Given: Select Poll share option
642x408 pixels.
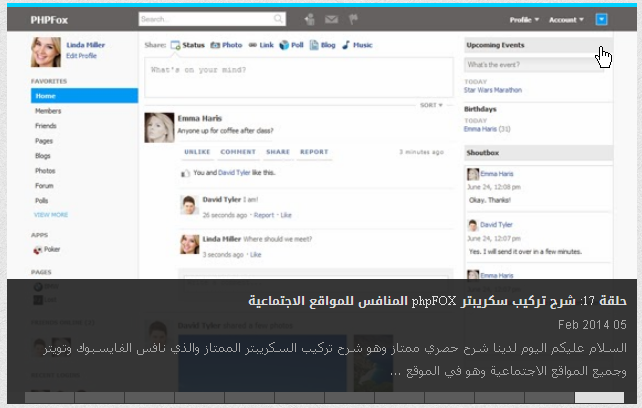Looking at the screenshot, I should (291, 45).
